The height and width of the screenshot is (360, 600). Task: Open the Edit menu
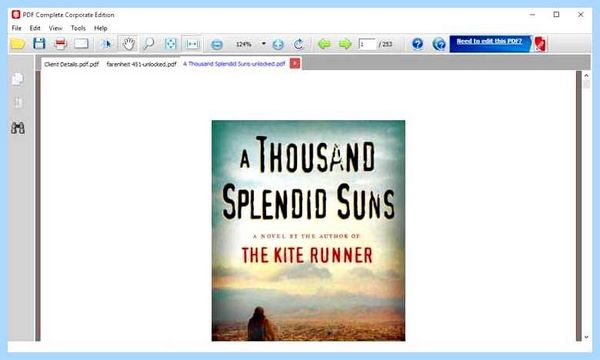click(35, 28)
